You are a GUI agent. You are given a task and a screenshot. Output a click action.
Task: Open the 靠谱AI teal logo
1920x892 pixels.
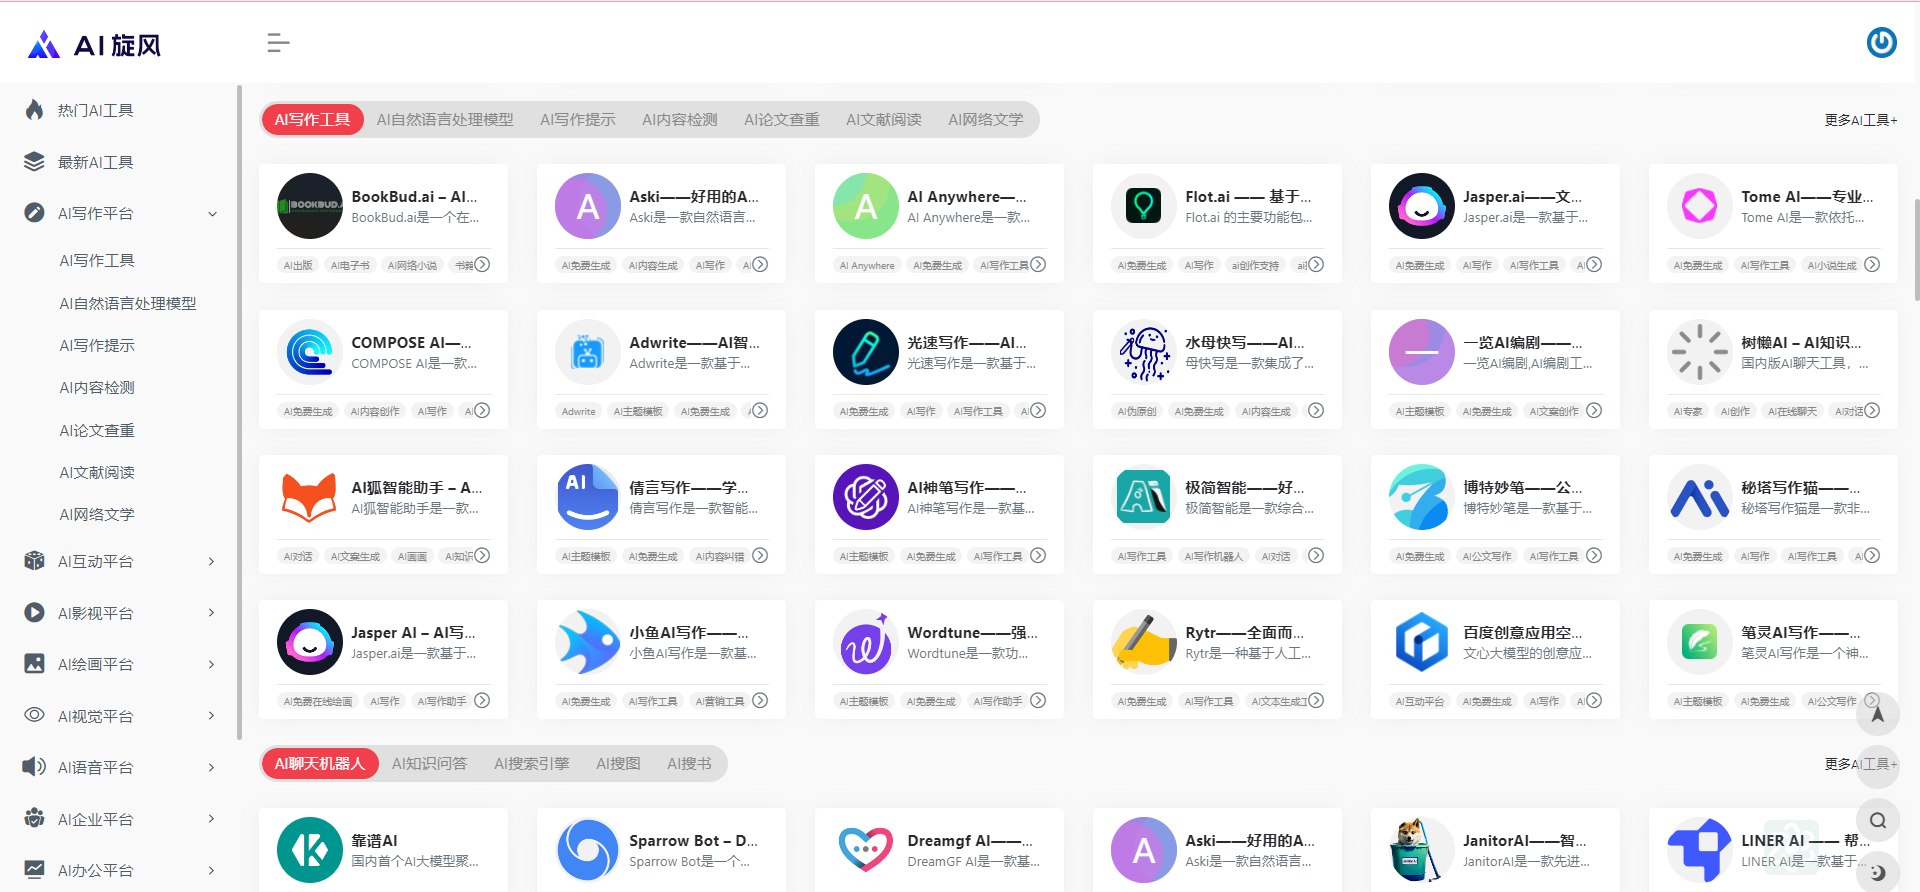point(310,850)
